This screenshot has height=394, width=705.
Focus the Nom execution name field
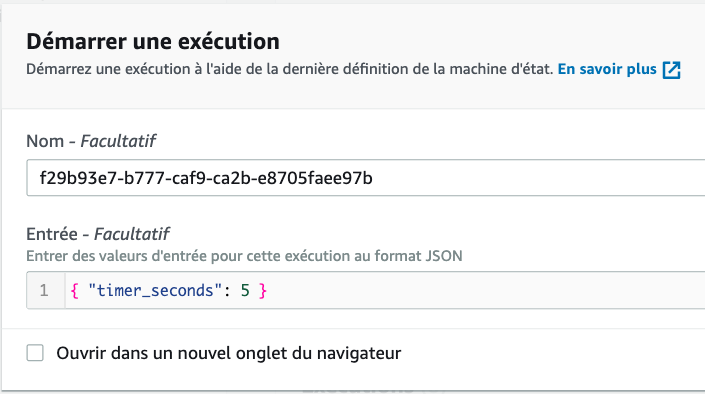coord(366,178)
